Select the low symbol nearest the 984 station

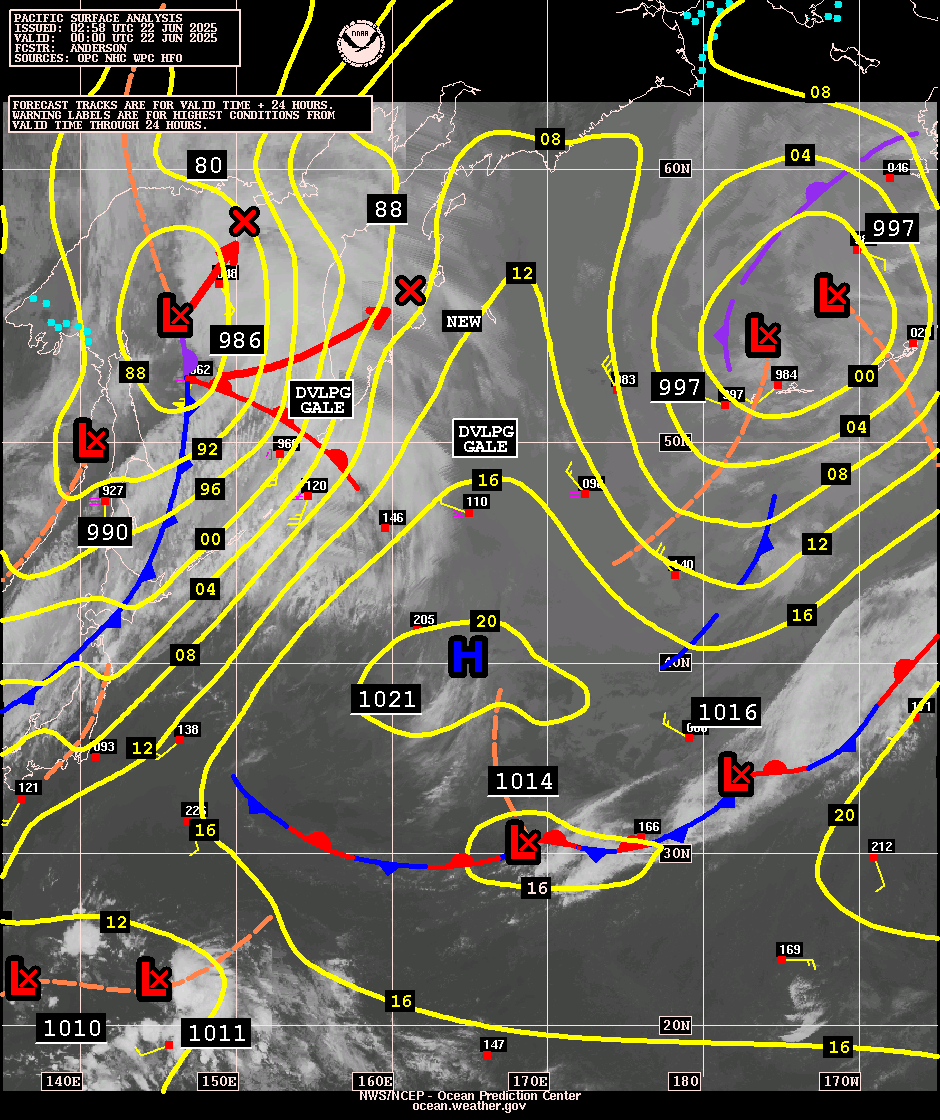point(762,335)
